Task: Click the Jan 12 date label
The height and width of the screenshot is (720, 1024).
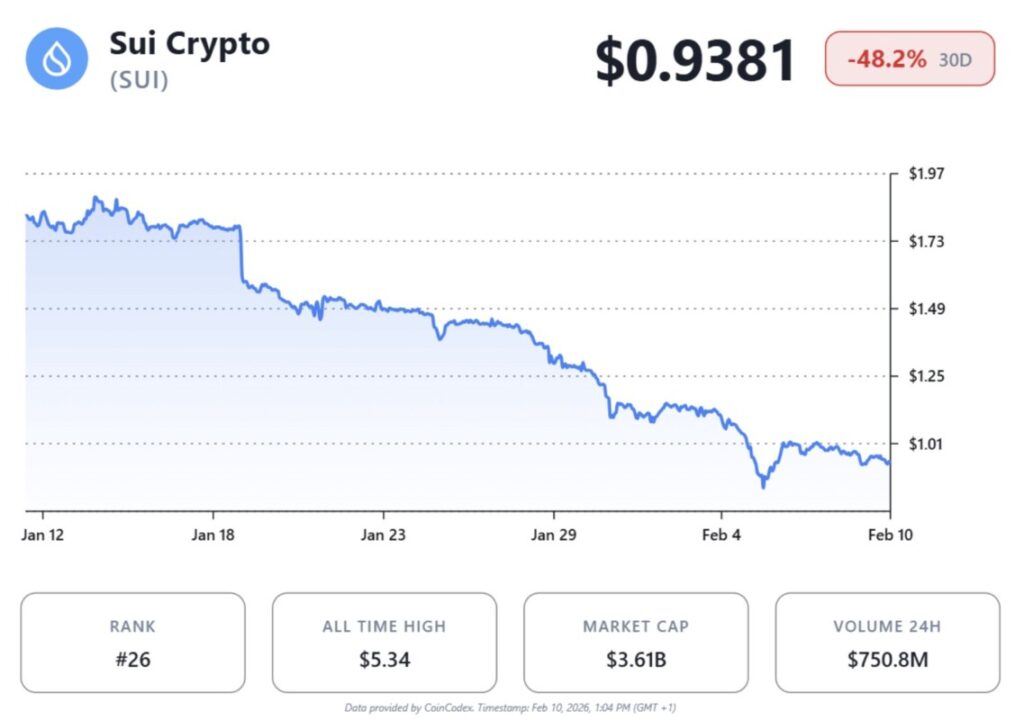Action: click(42, 535)
